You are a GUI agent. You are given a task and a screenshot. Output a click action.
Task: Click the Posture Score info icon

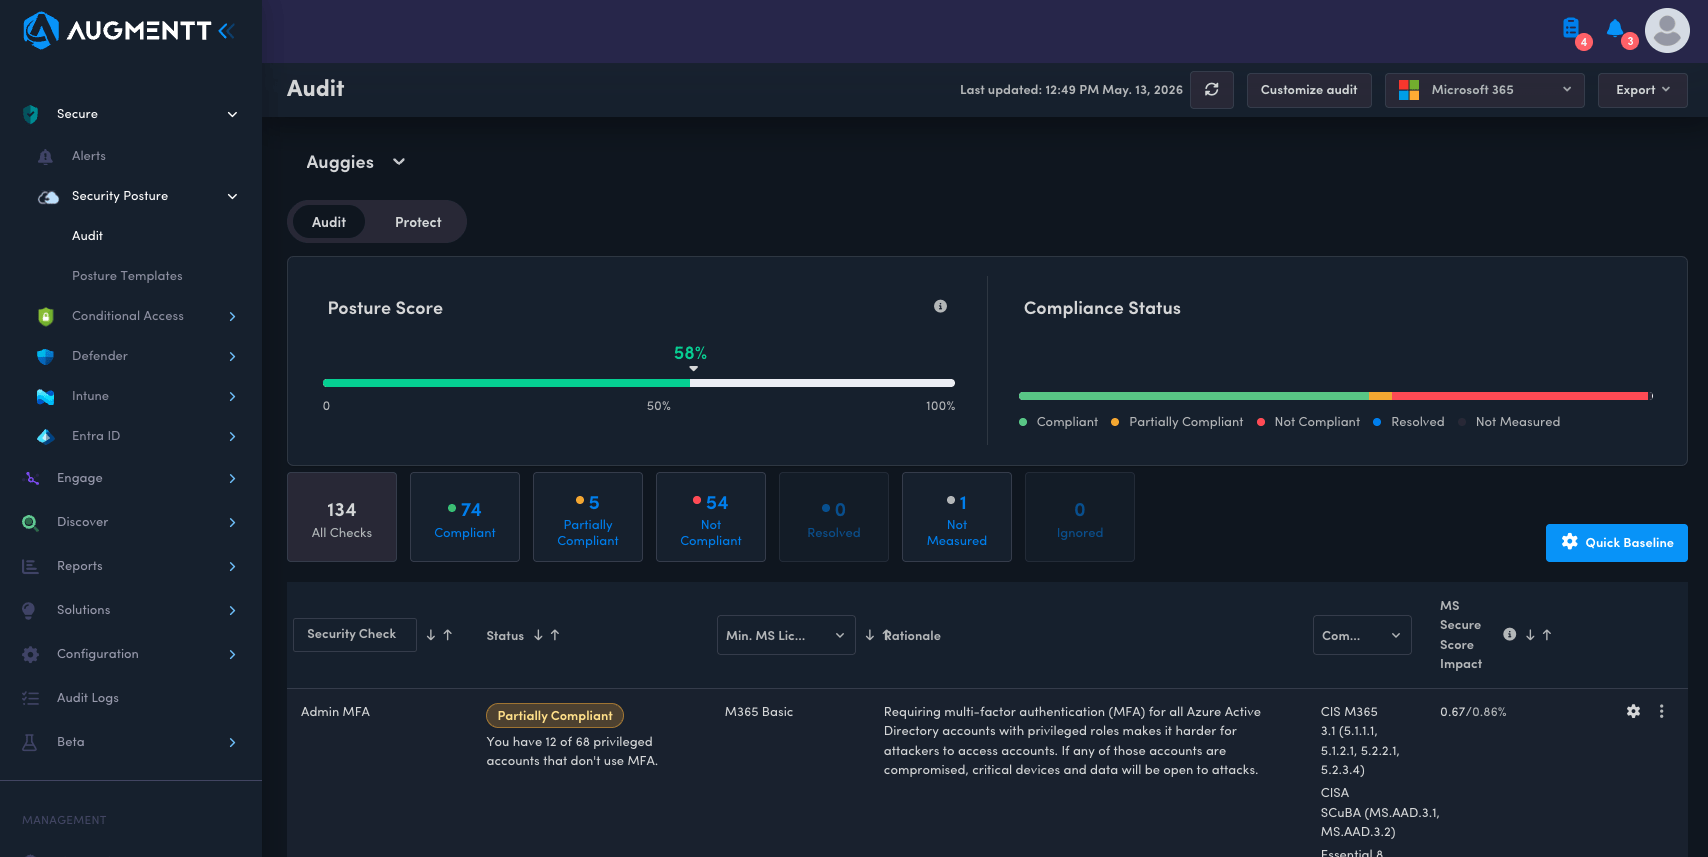tap(940, 306)
